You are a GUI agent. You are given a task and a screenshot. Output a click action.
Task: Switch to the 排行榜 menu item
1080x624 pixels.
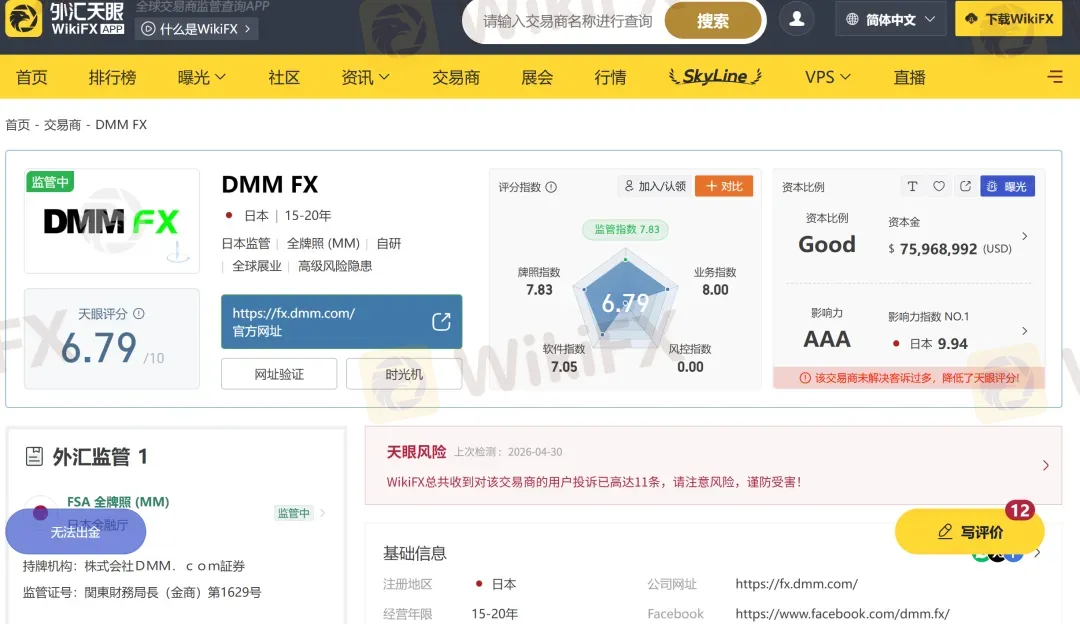pyautogui.click(x=112, y=76)
